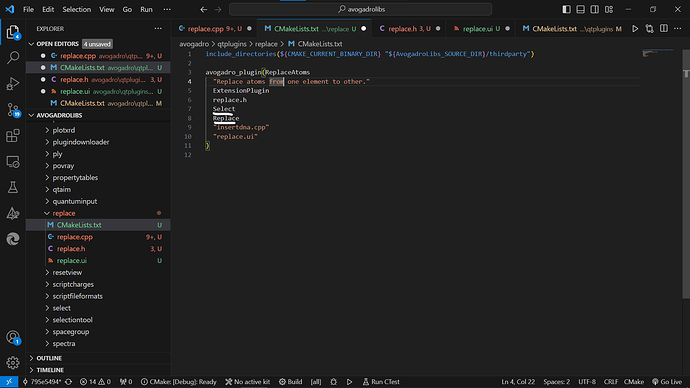Image resolution: width=690 pixels, height=388 pixels.
Task: Switch to replace.cpp tab
Action: coord(214,29)
